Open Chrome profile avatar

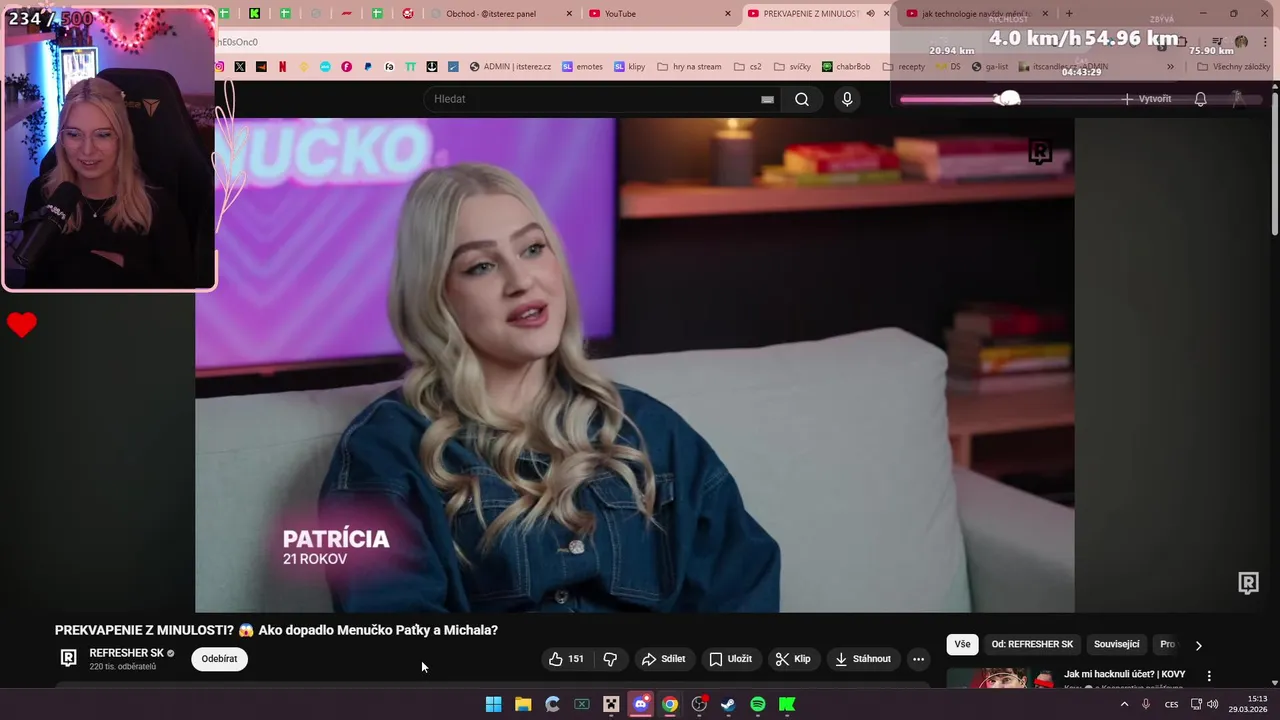[1241, 42]
